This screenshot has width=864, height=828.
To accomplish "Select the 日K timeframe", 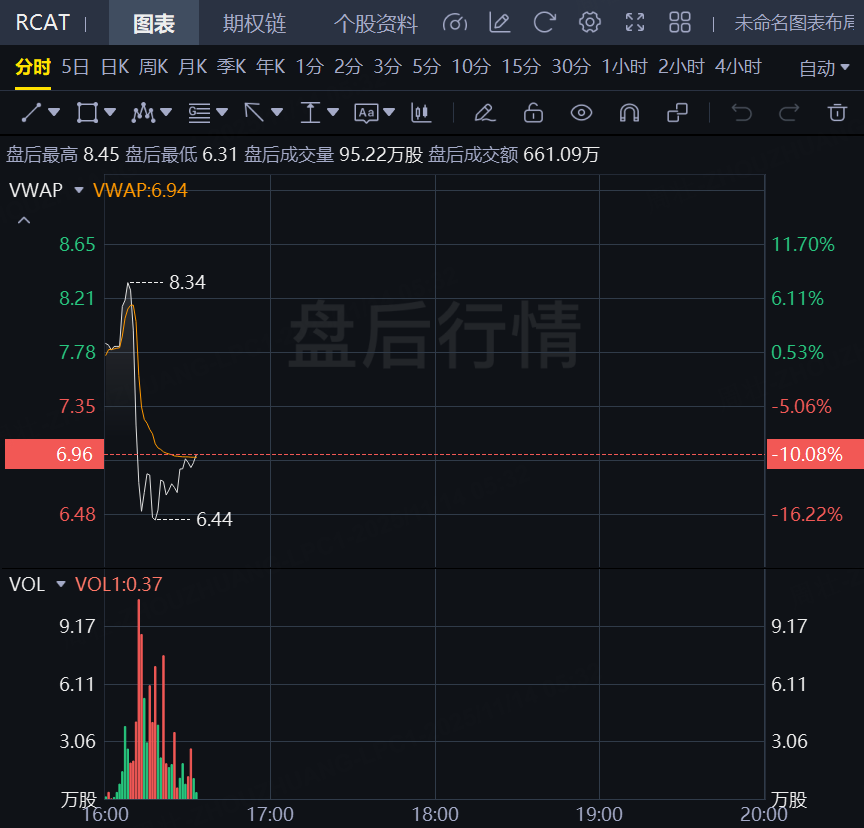I will coord(115,67).
